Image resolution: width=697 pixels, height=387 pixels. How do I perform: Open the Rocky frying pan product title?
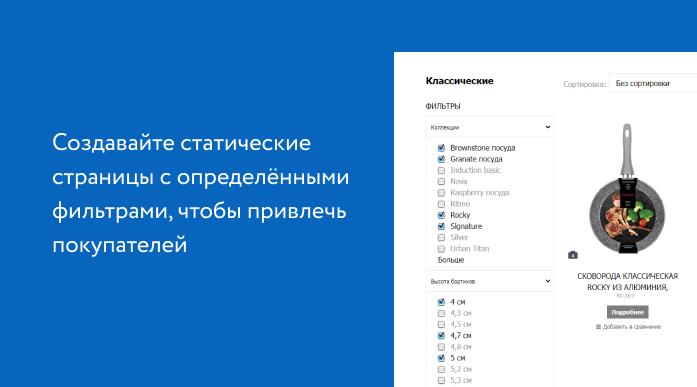point(627,282)
